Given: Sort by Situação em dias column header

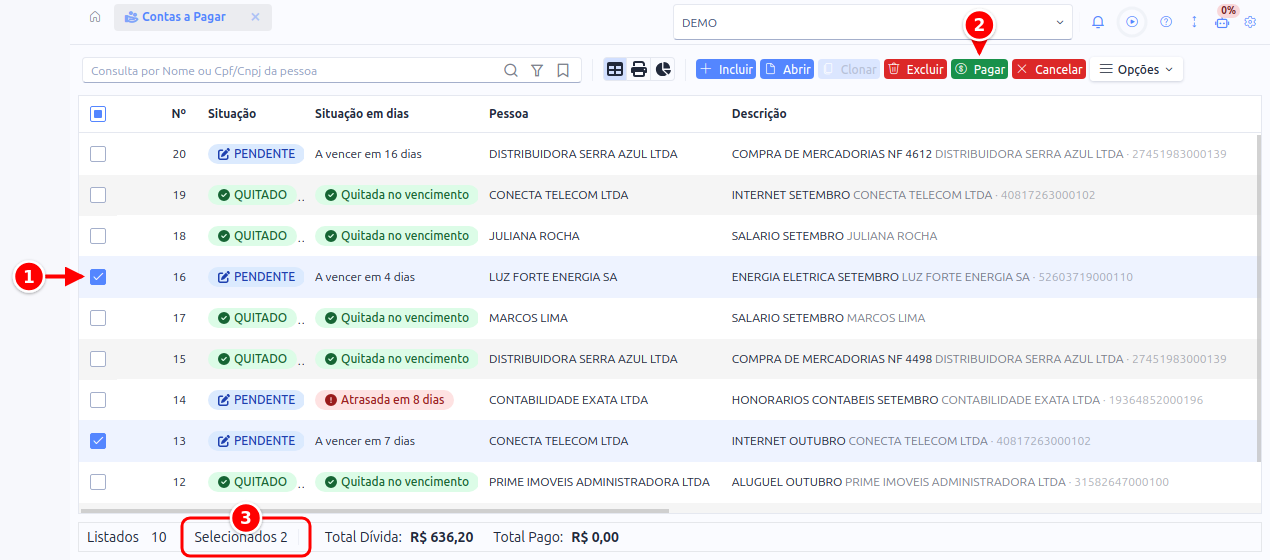Looking at the screenshot, I should tap(362, 114).
